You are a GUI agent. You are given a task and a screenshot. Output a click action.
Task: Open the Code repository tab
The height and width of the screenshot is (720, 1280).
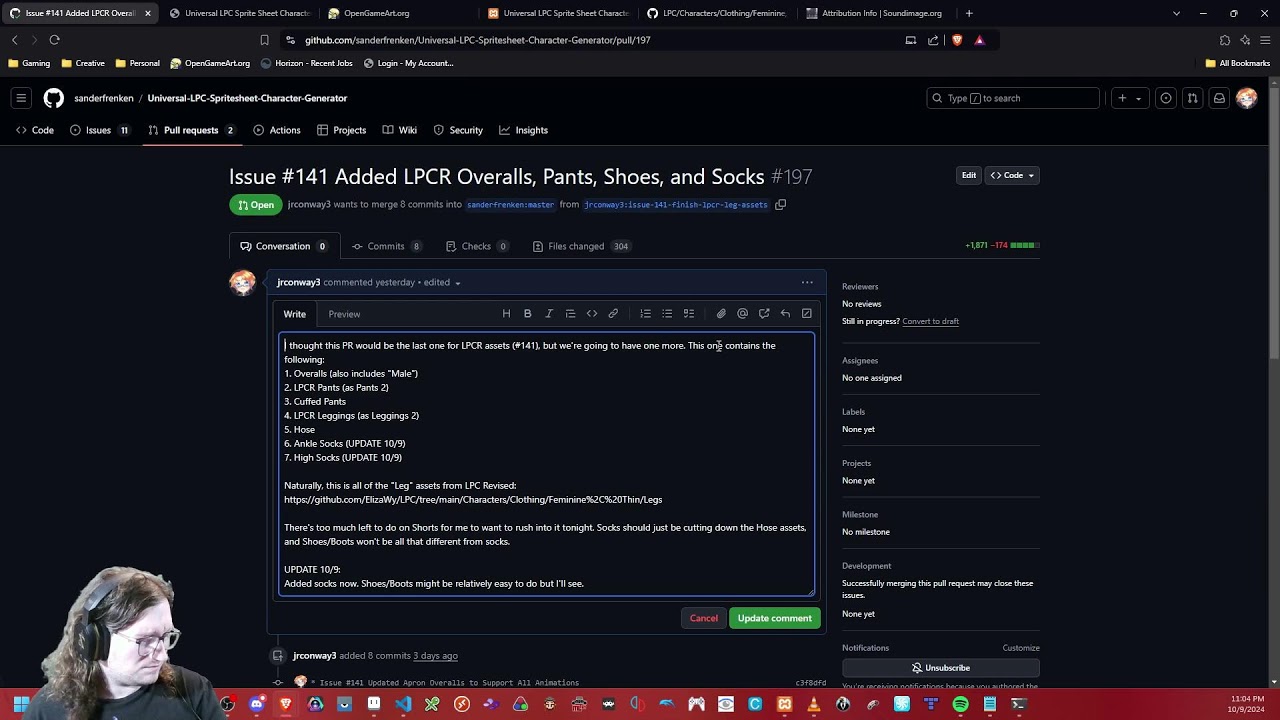(35, 130)
